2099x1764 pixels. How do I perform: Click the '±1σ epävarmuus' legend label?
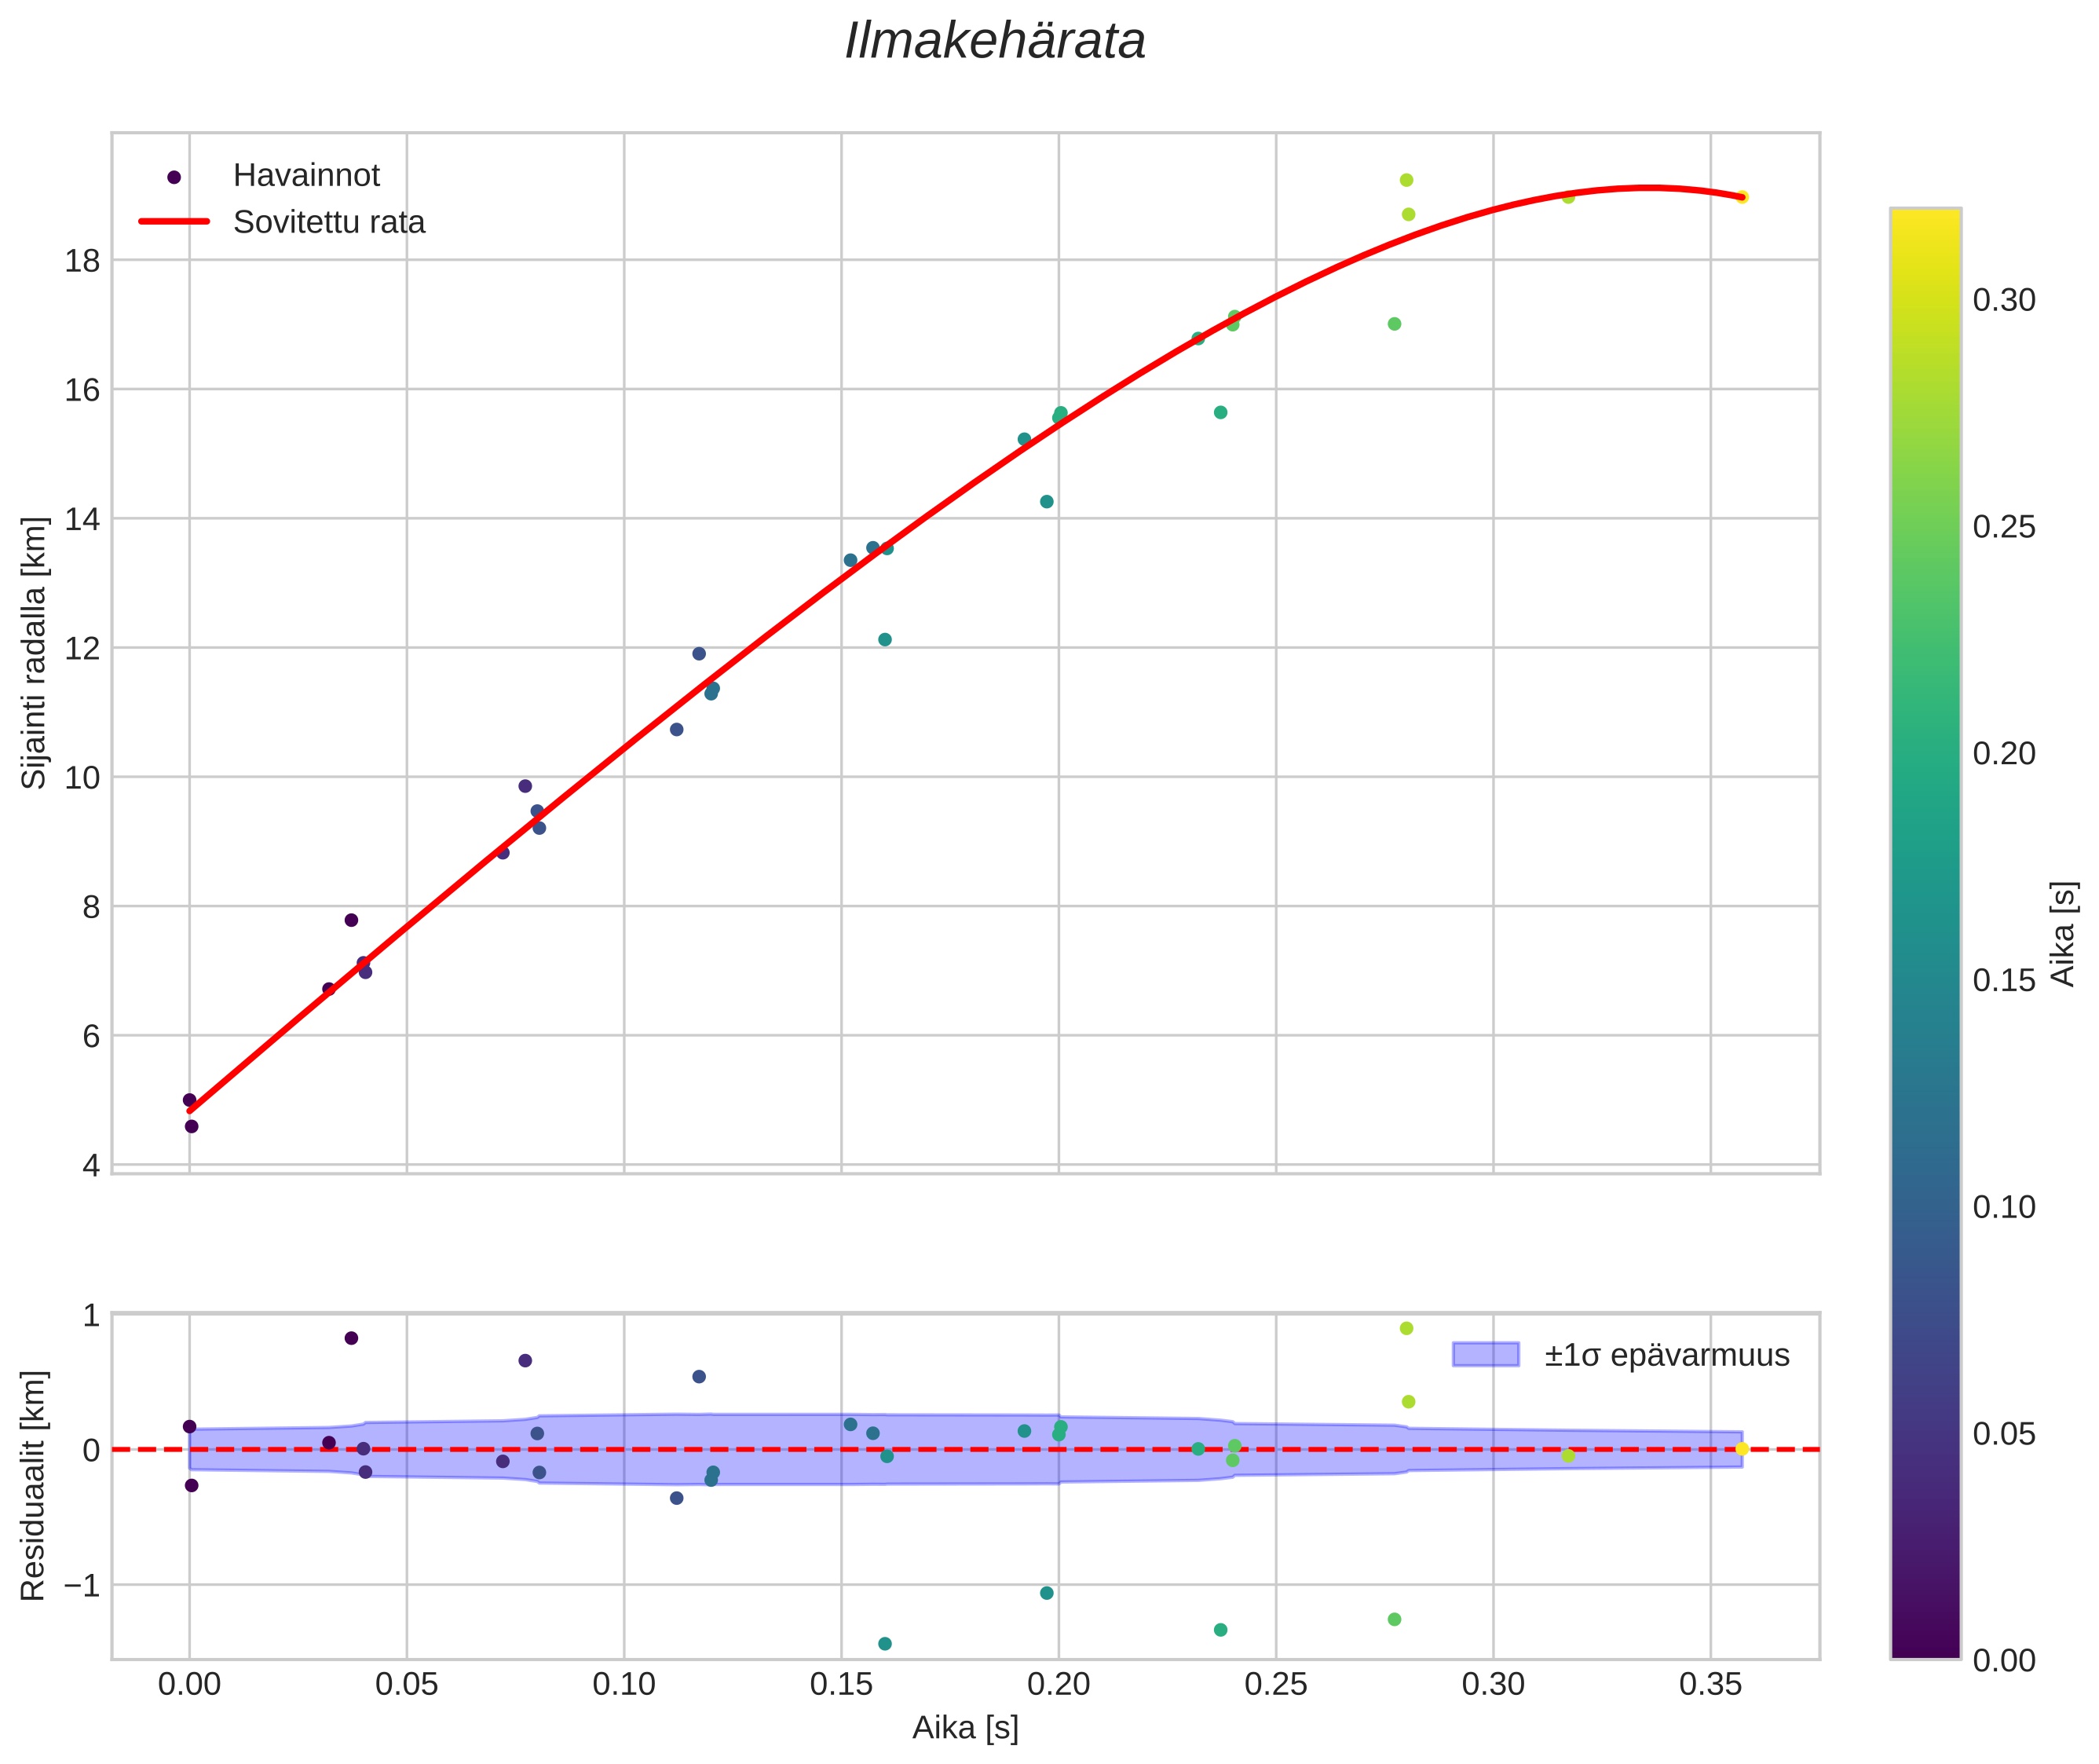coord(1666,1355)
